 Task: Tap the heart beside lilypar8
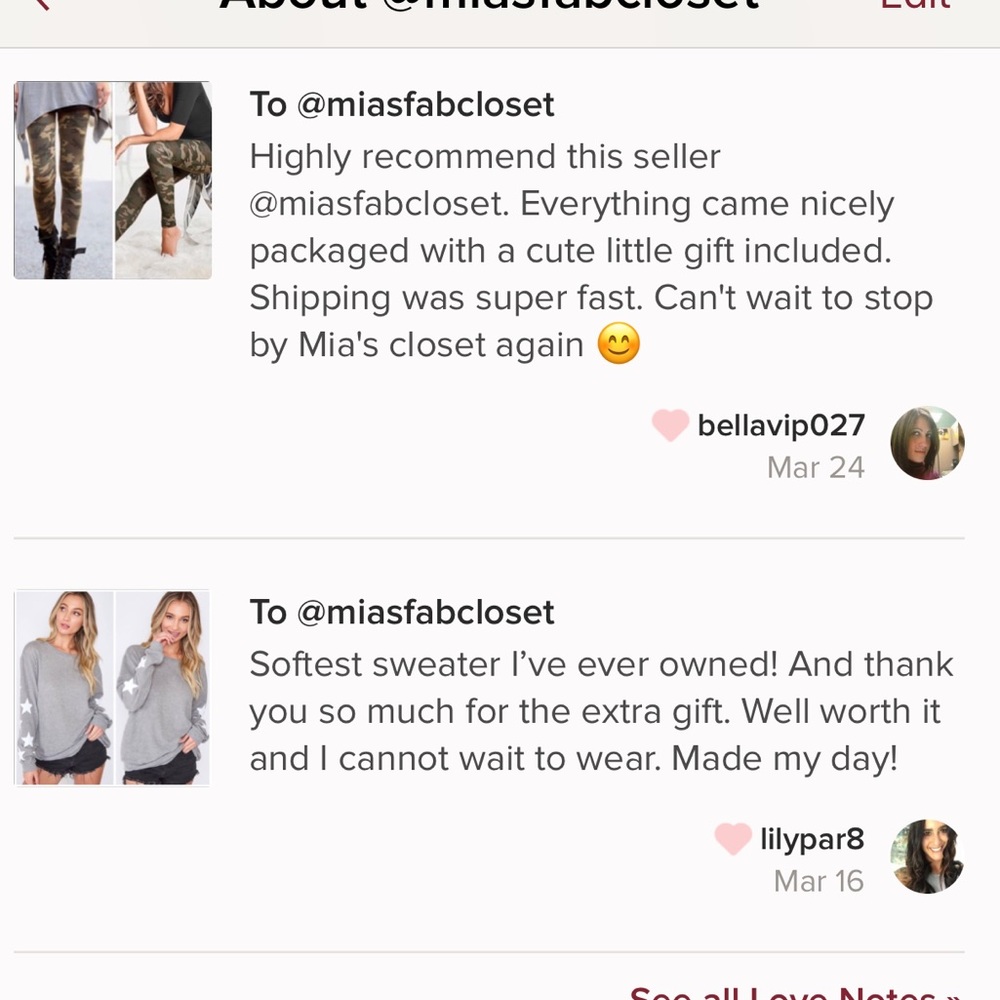pos(732,838)
